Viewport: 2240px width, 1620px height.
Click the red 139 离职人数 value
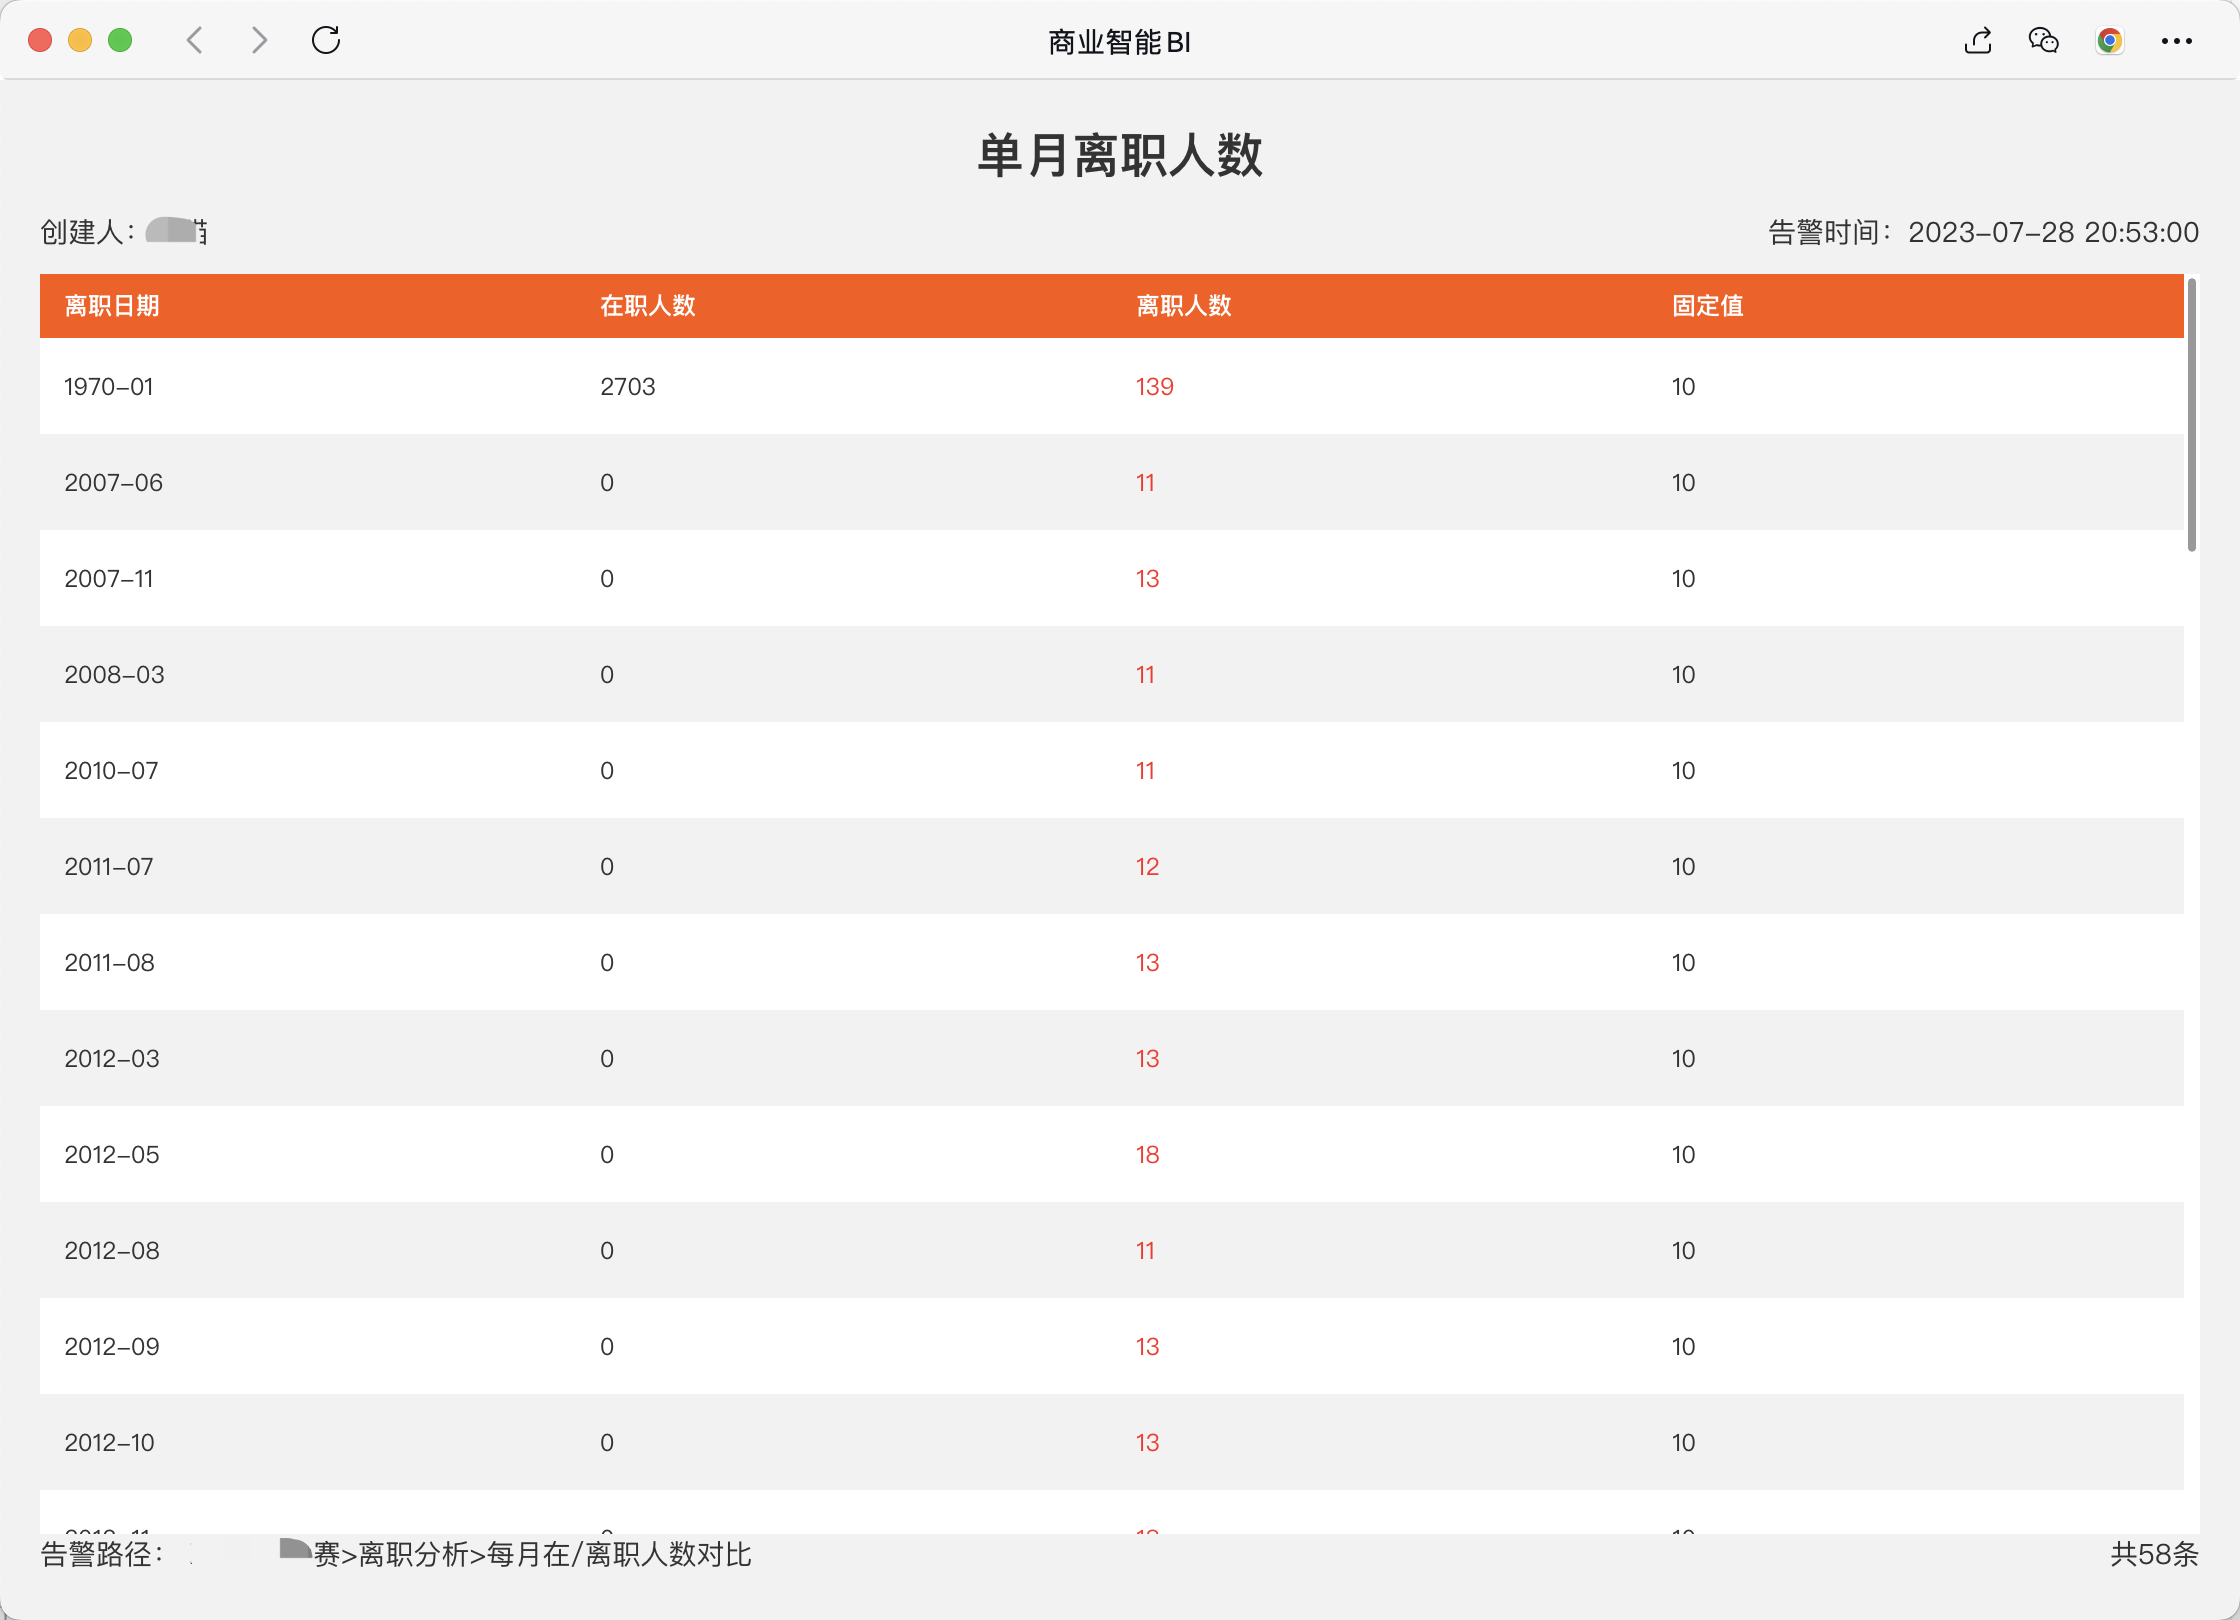[x=1154, y=387]
